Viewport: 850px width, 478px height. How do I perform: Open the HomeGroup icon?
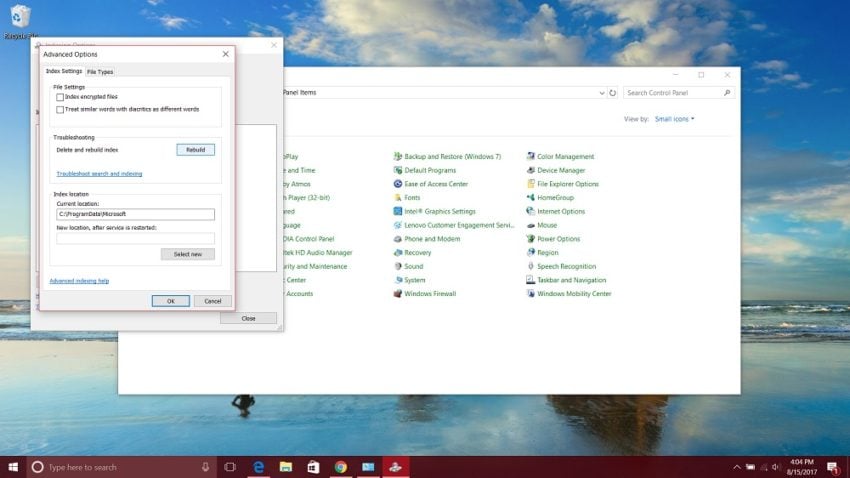click(x=530, y=197)
